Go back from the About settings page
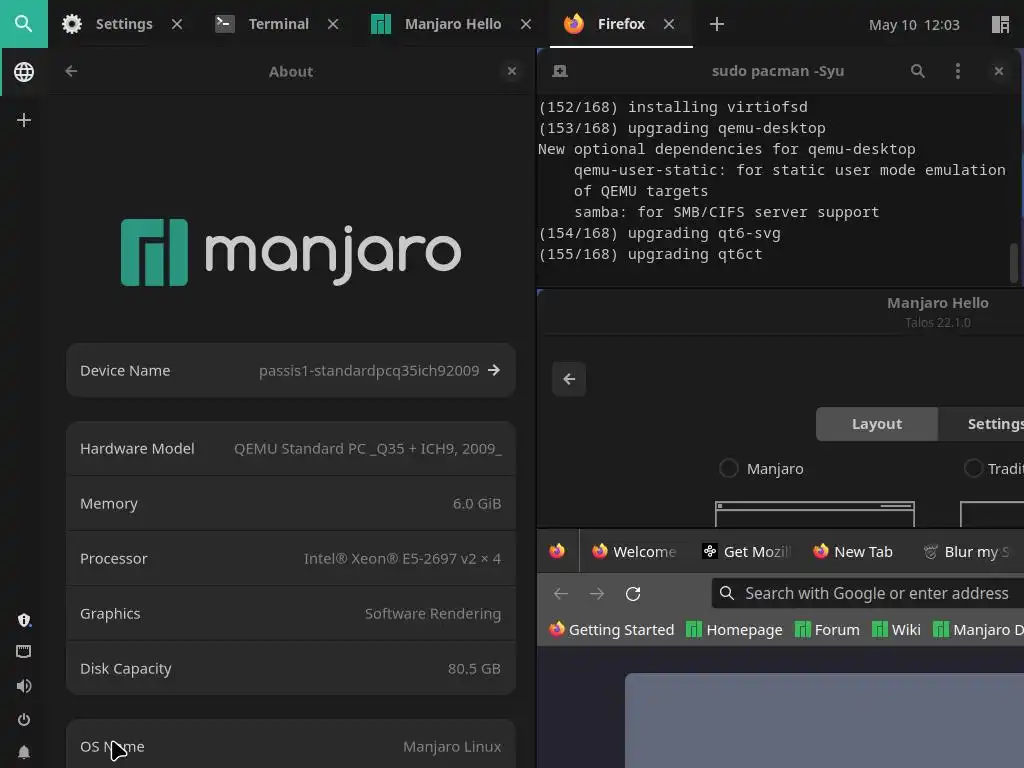 71,71
